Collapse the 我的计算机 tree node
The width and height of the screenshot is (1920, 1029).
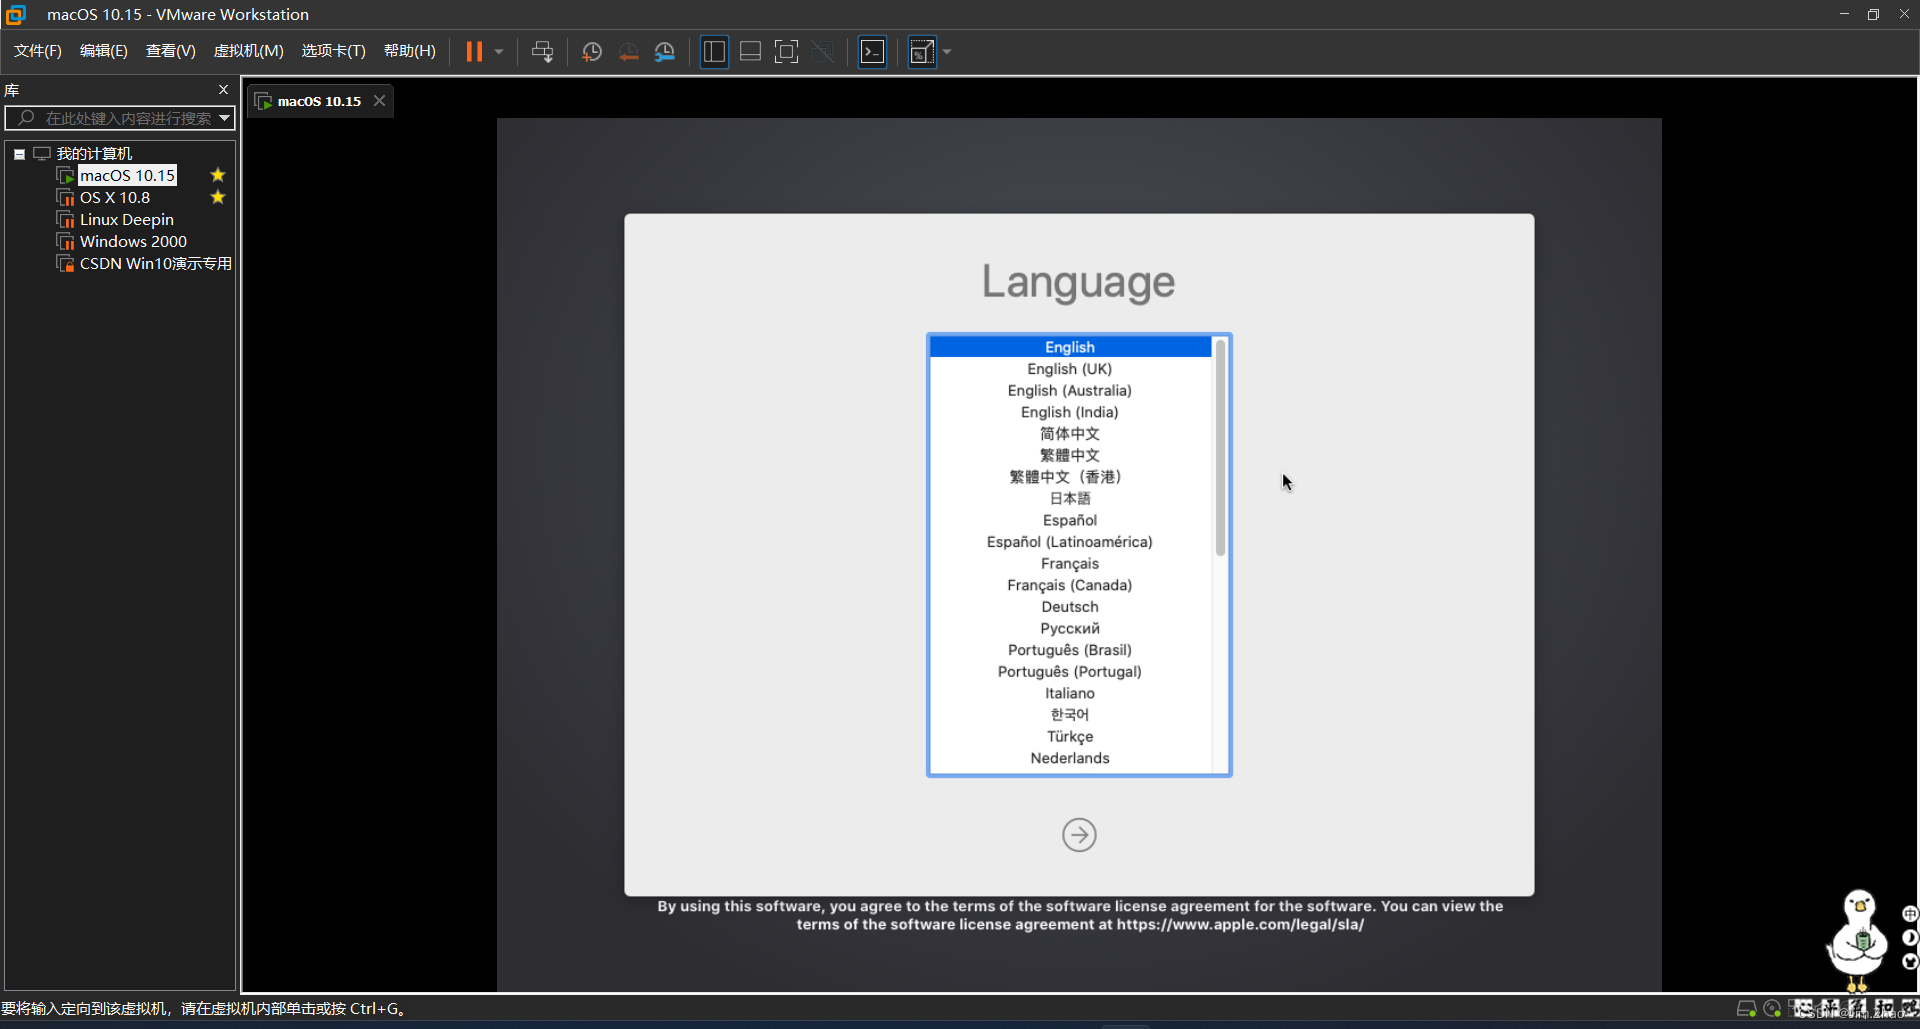[19, 154]
